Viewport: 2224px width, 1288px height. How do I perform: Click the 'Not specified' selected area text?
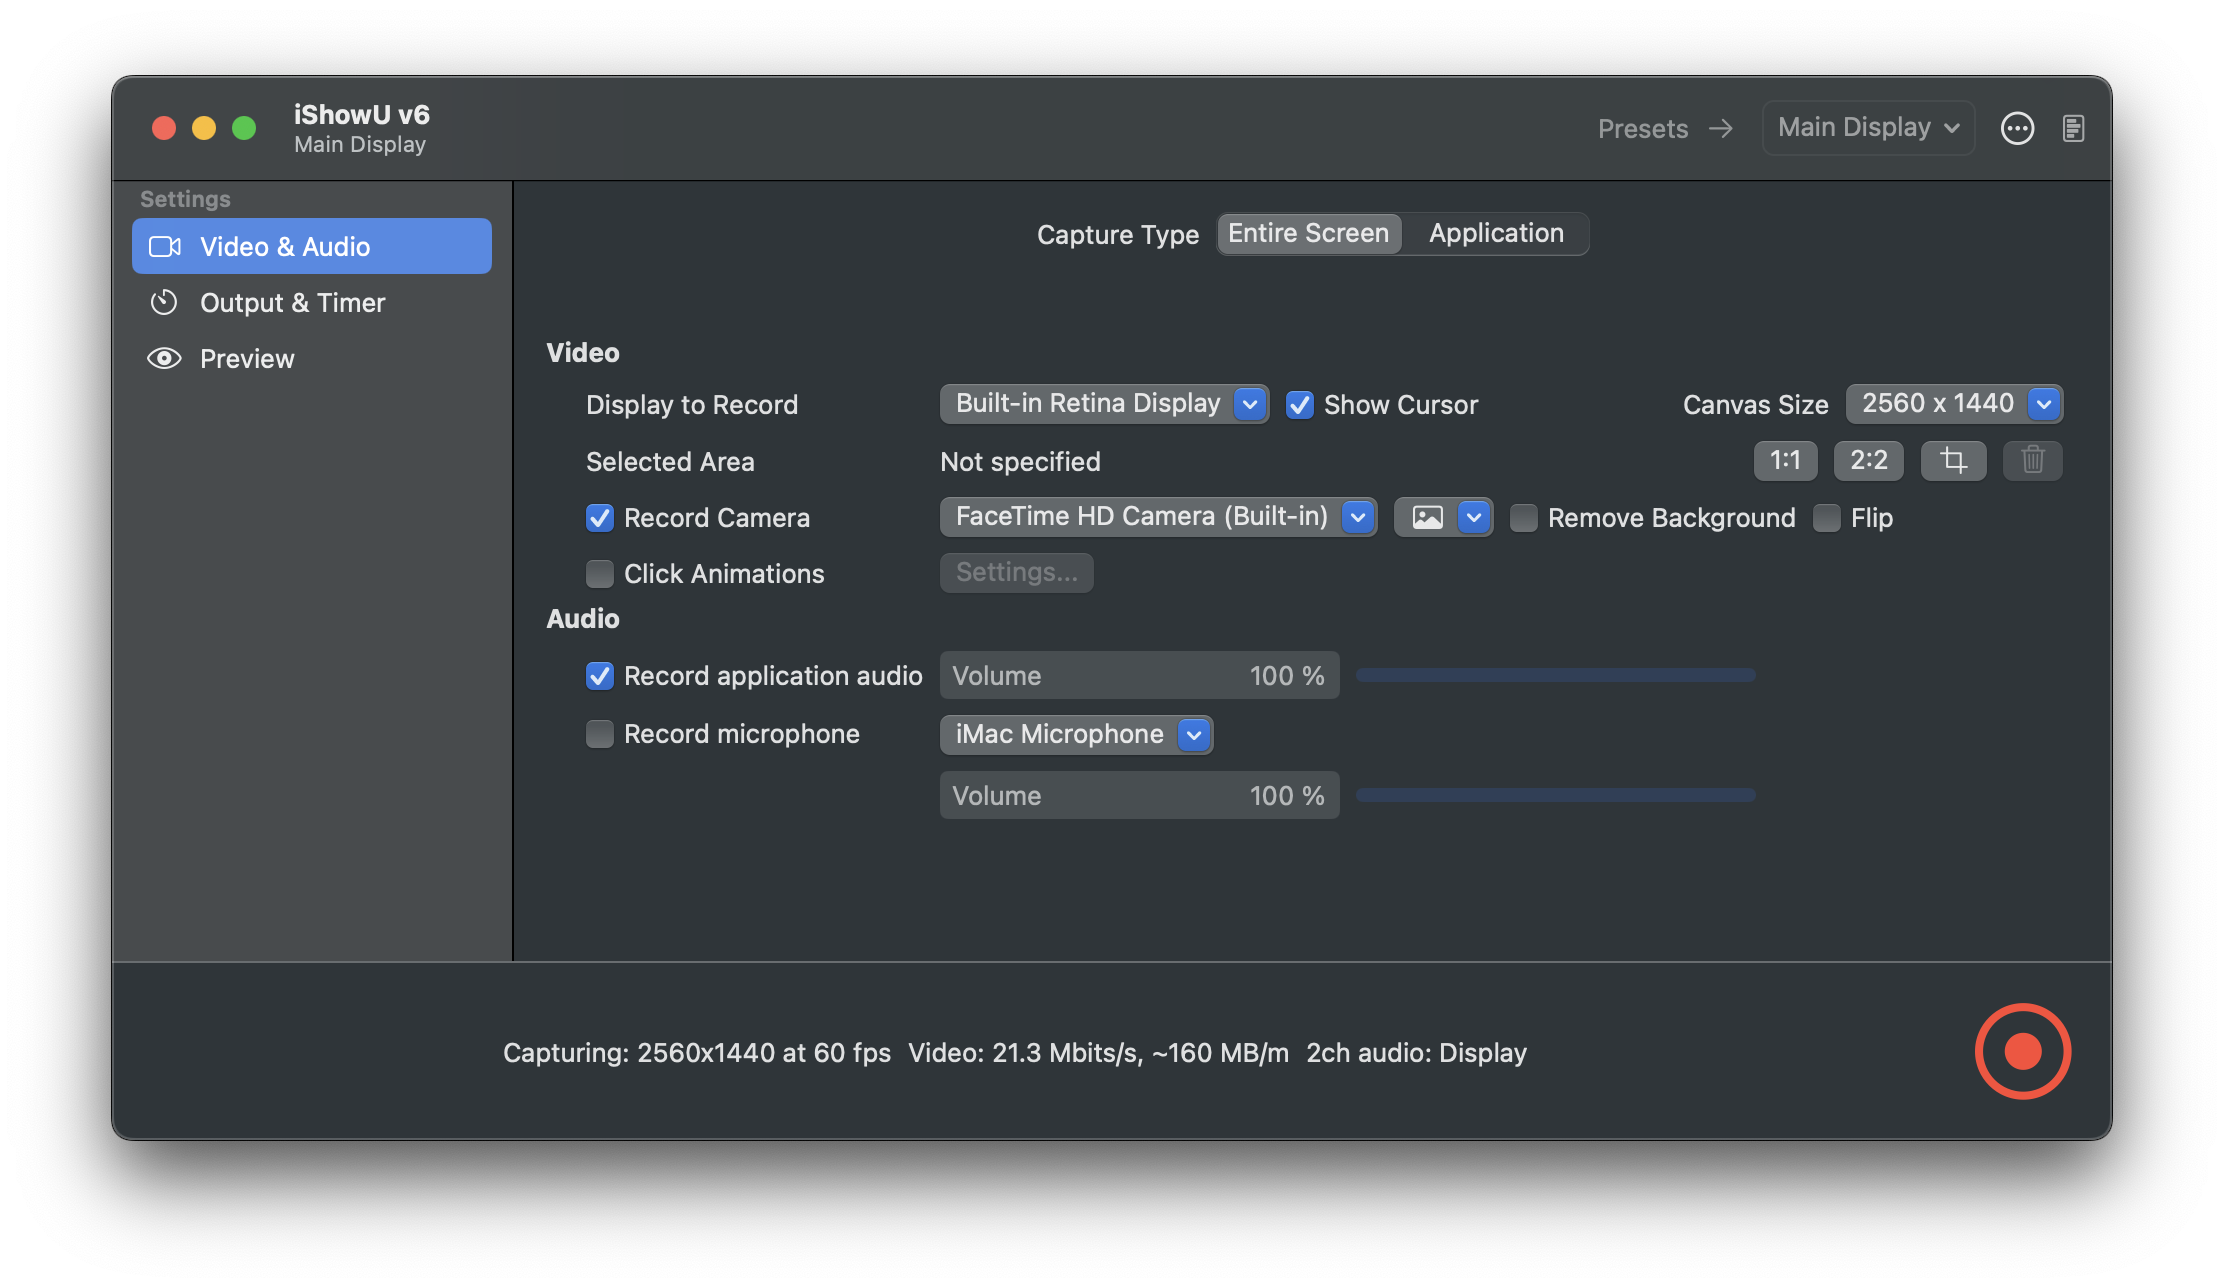[x=1020, y=462]
